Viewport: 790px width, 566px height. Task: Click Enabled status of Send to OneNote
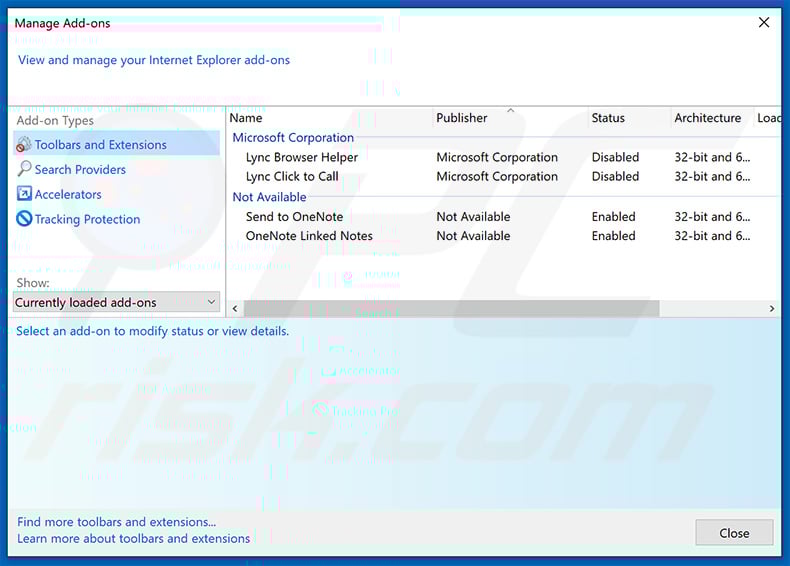click(613, 217)
